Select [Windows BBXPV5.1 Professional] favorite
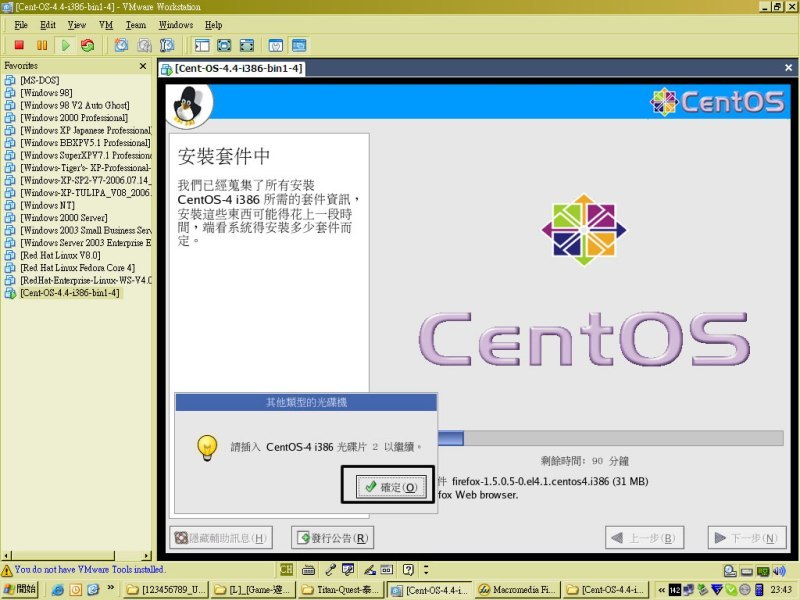This screenshot has width=800, height=600. coord(85,143)
